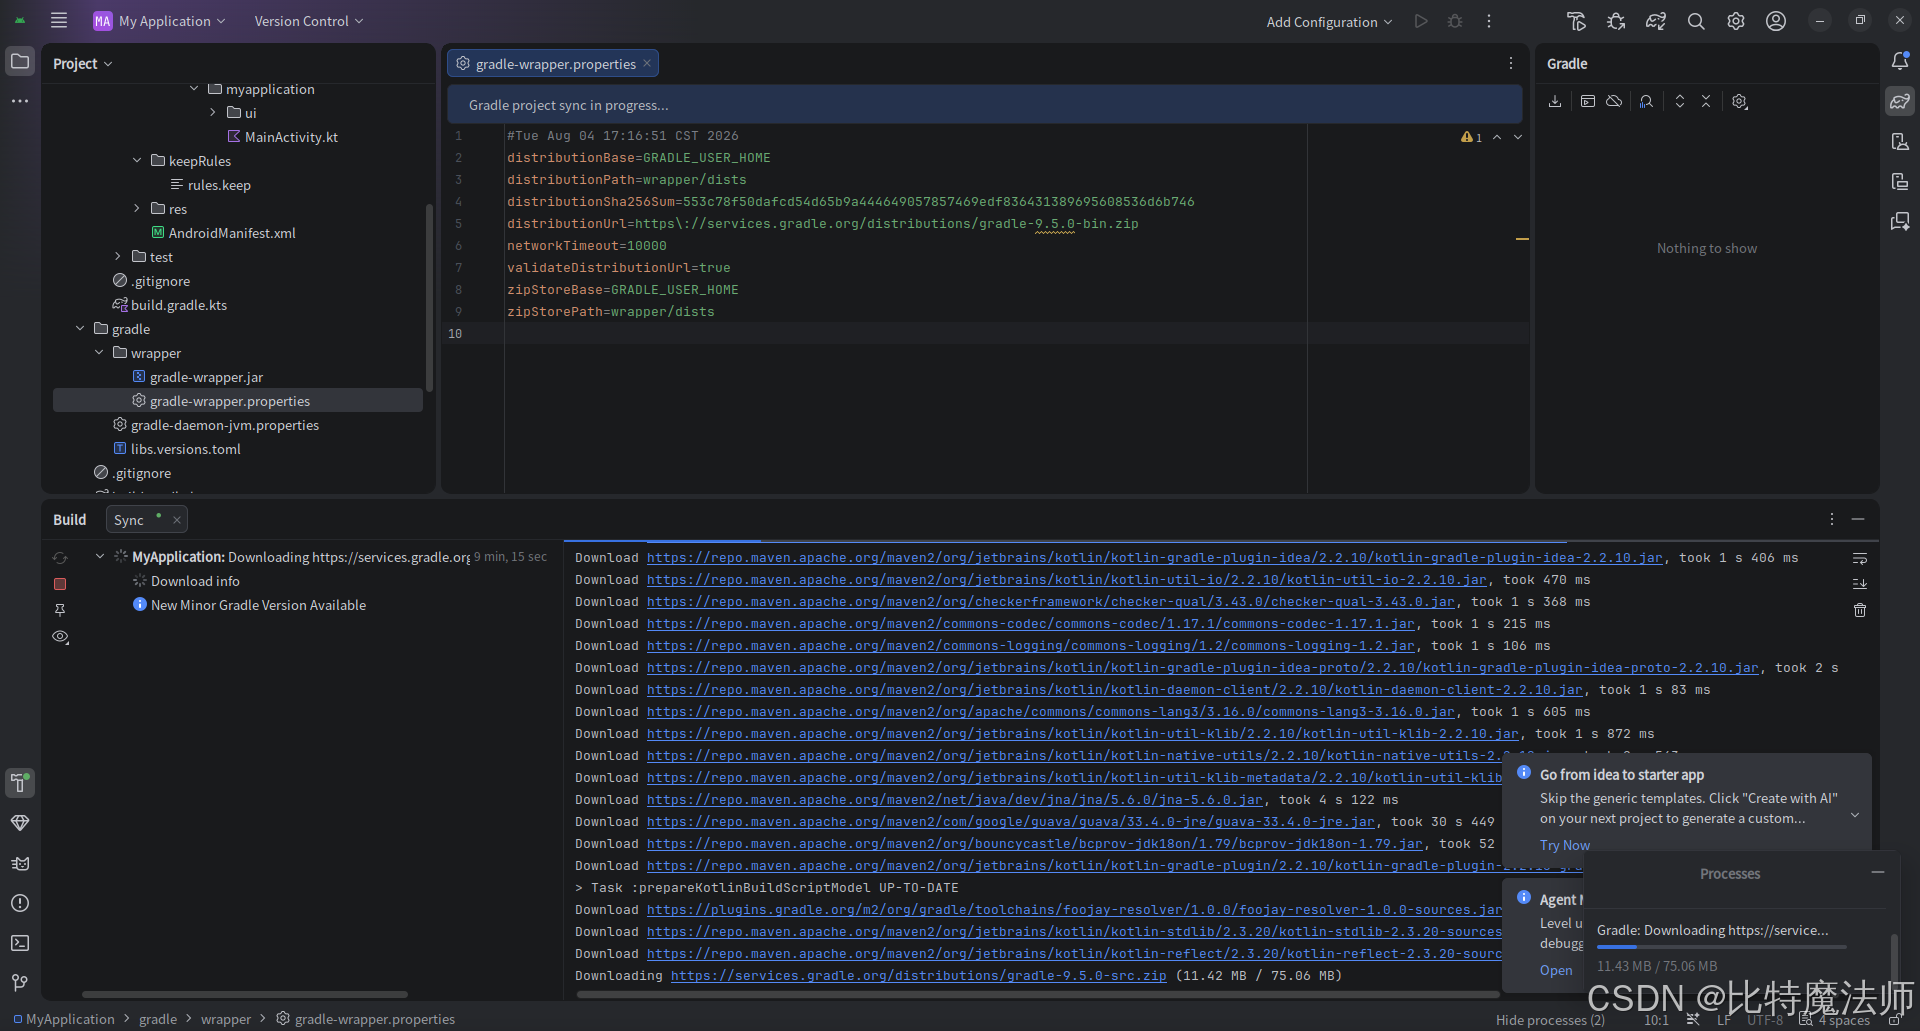Open the Notifications bell icon

coord(1900,61)
